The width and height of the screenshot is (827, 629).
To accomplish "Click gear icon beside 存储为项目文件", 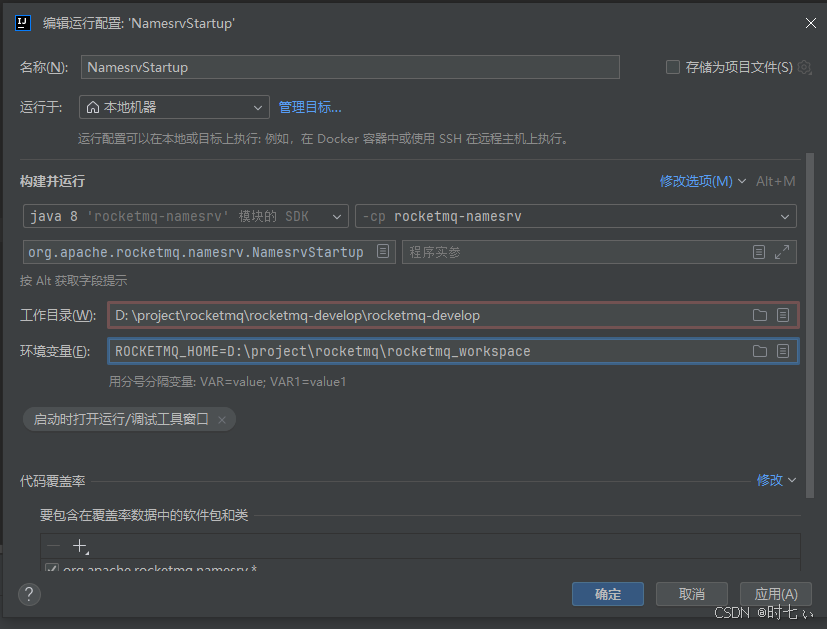I will coord(806,66).
